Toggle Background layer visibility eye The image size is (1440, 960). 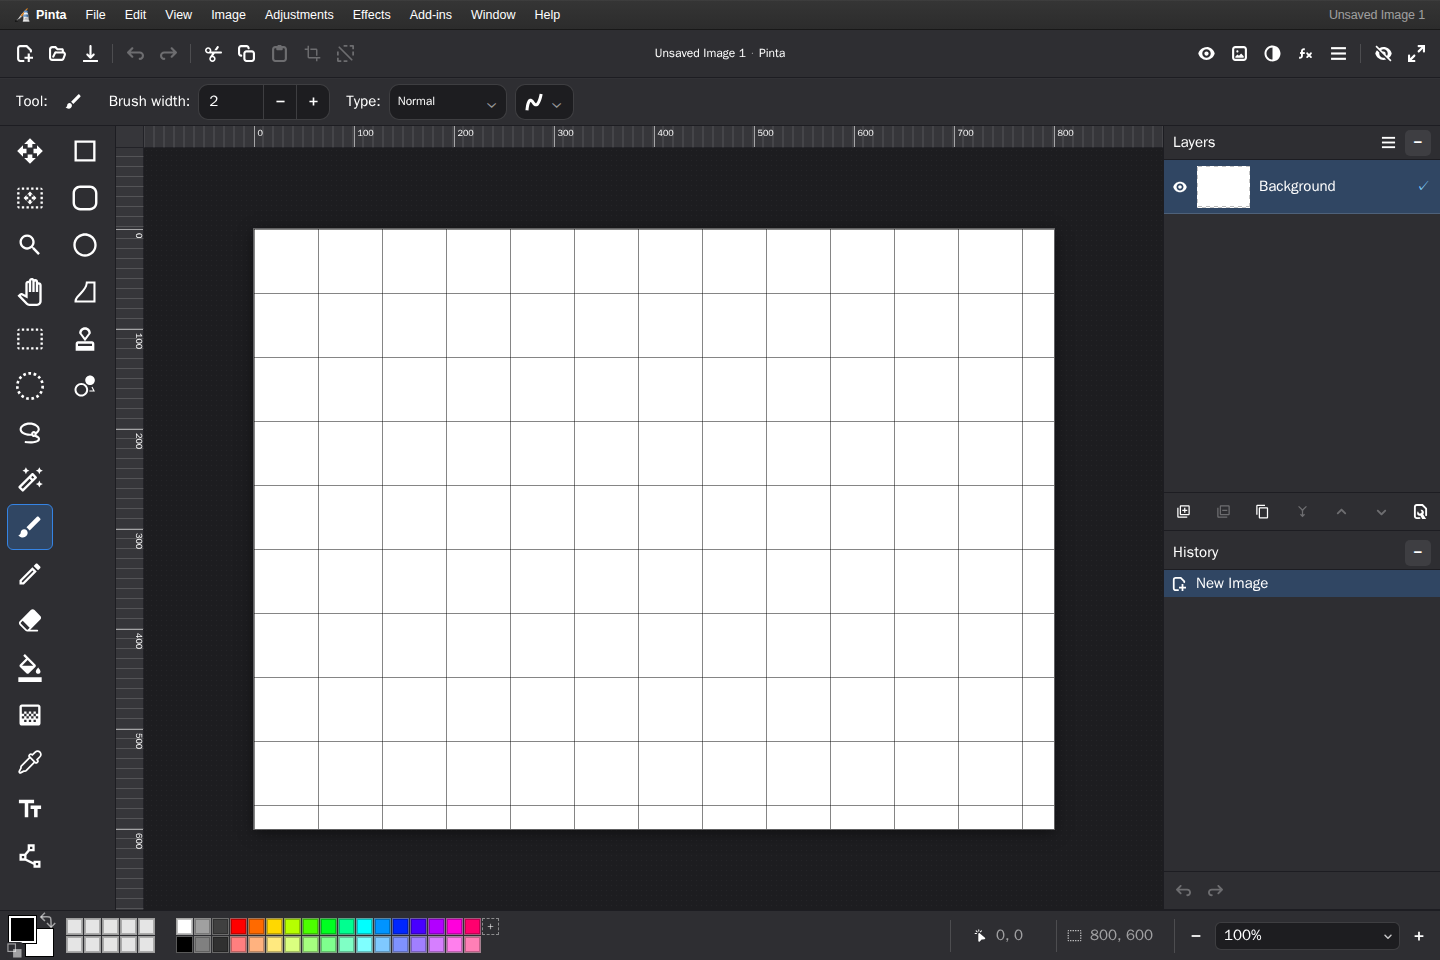point(1180,187)
